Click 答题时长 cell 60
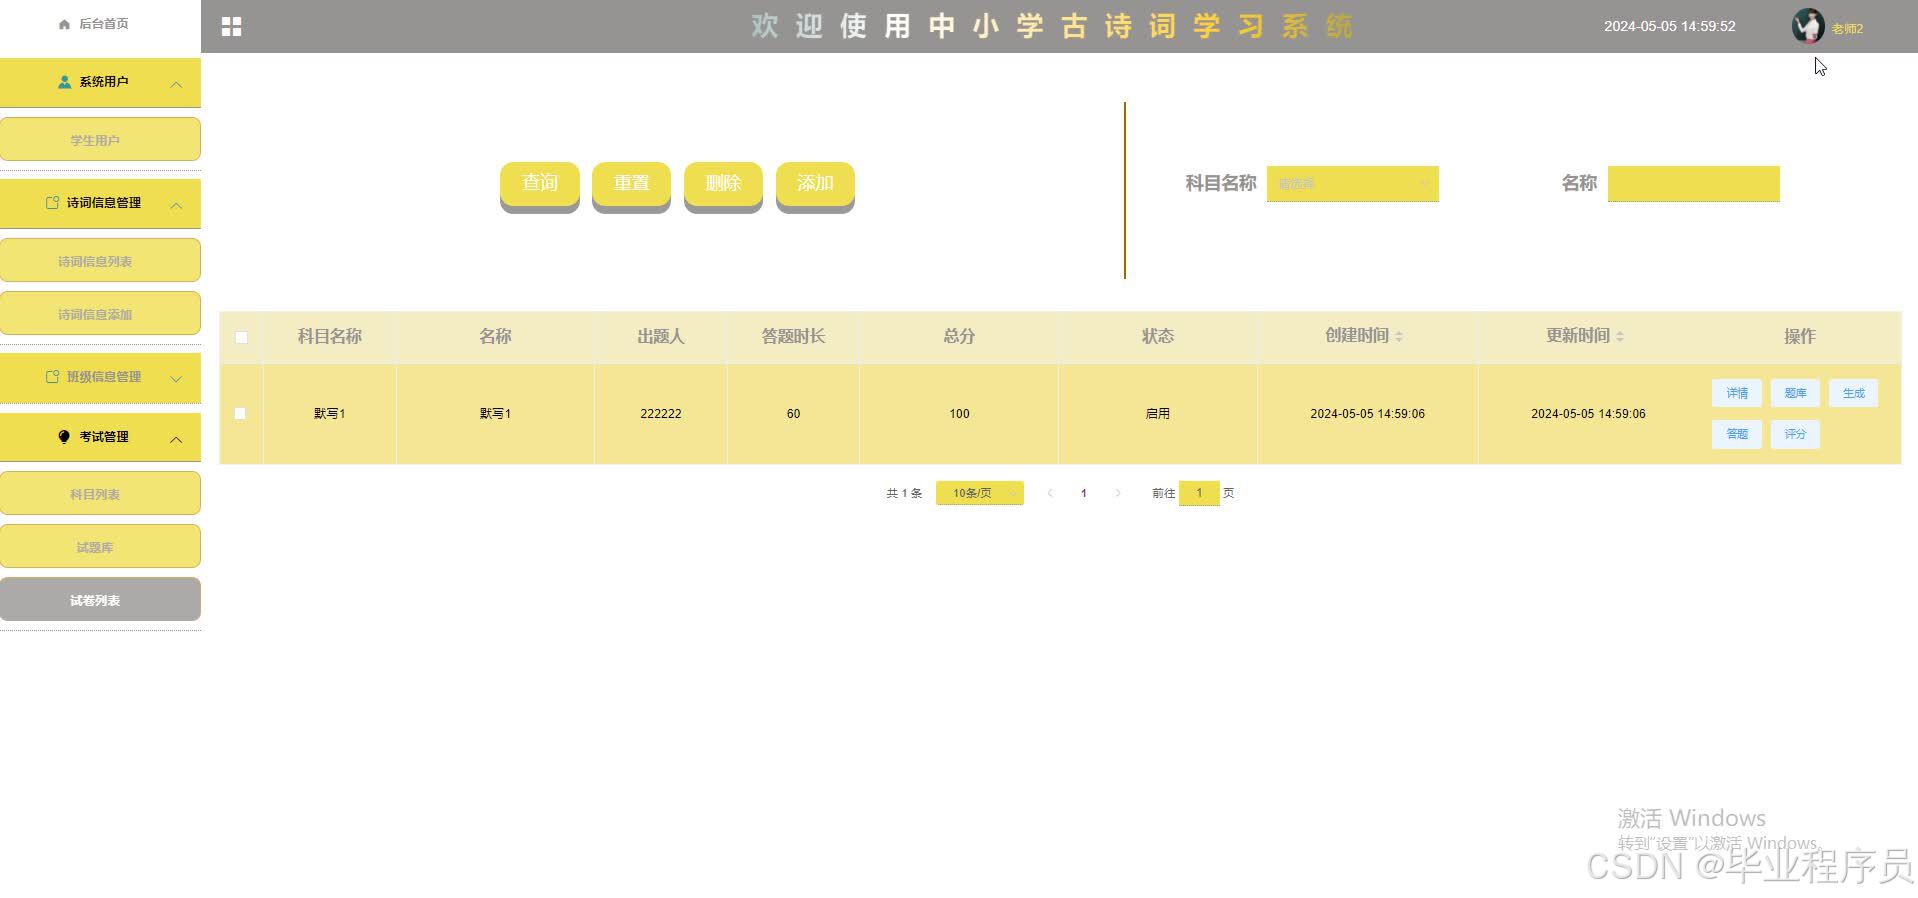1918x898 pixels. tap(793, 414)
